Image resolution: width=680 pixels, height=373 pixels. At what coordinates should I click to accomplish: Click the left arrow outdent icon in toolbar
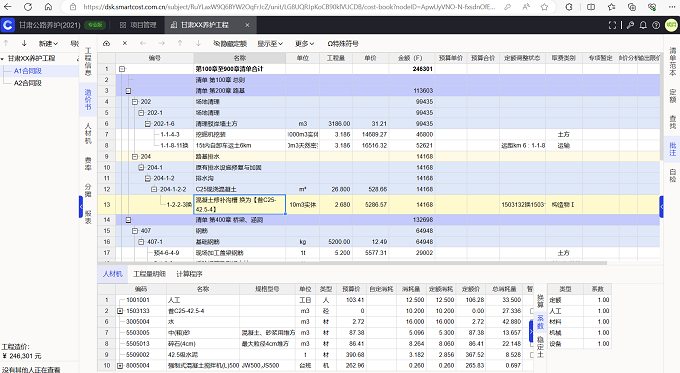(143, 43)
